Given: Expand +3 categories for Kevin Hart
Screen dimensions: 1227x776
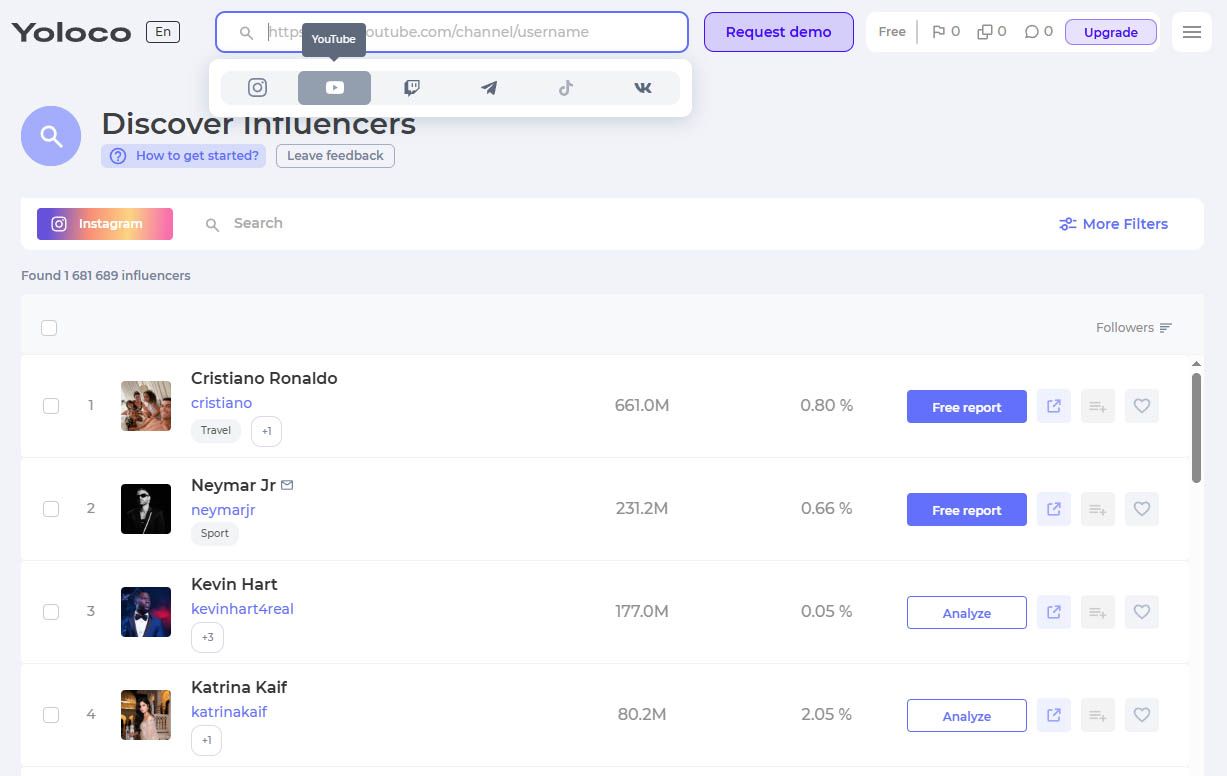Looking at the screenshot, I should (x=207, y=637).
